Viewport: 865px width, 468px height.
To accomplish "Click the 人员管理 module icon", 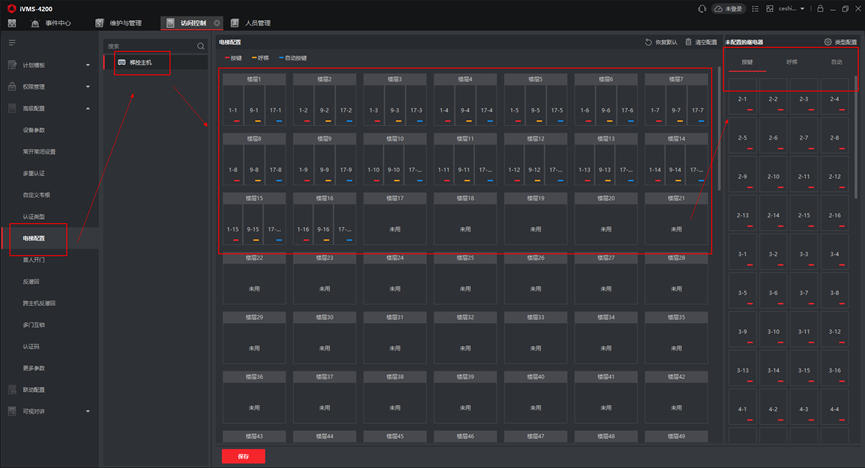I will [234, 23].
